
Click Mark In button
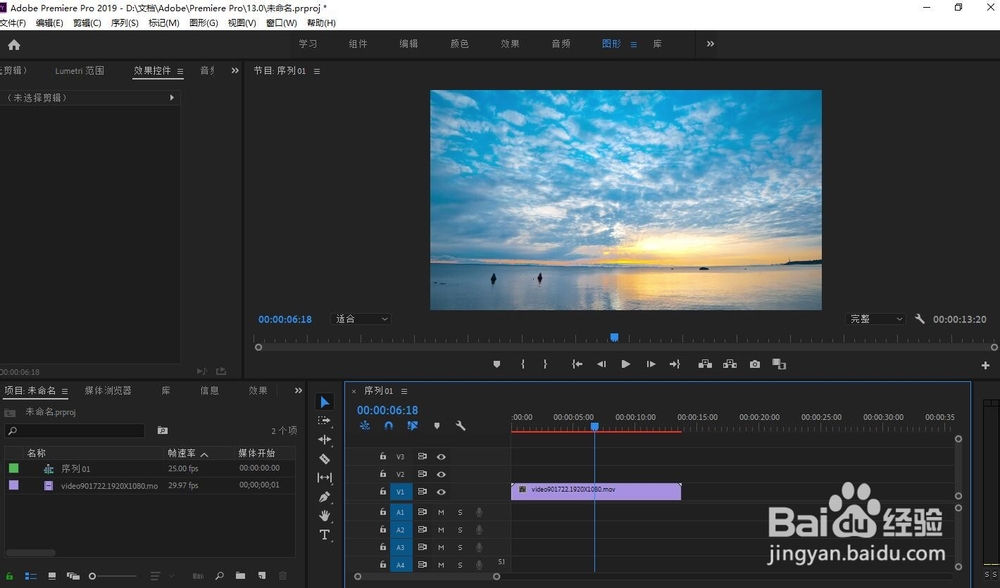(x=522, y=364)
